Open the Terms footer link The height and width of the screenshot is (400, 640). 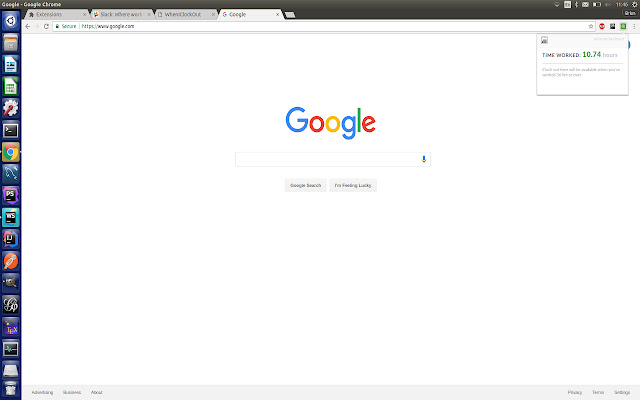[x=598, y=392]
